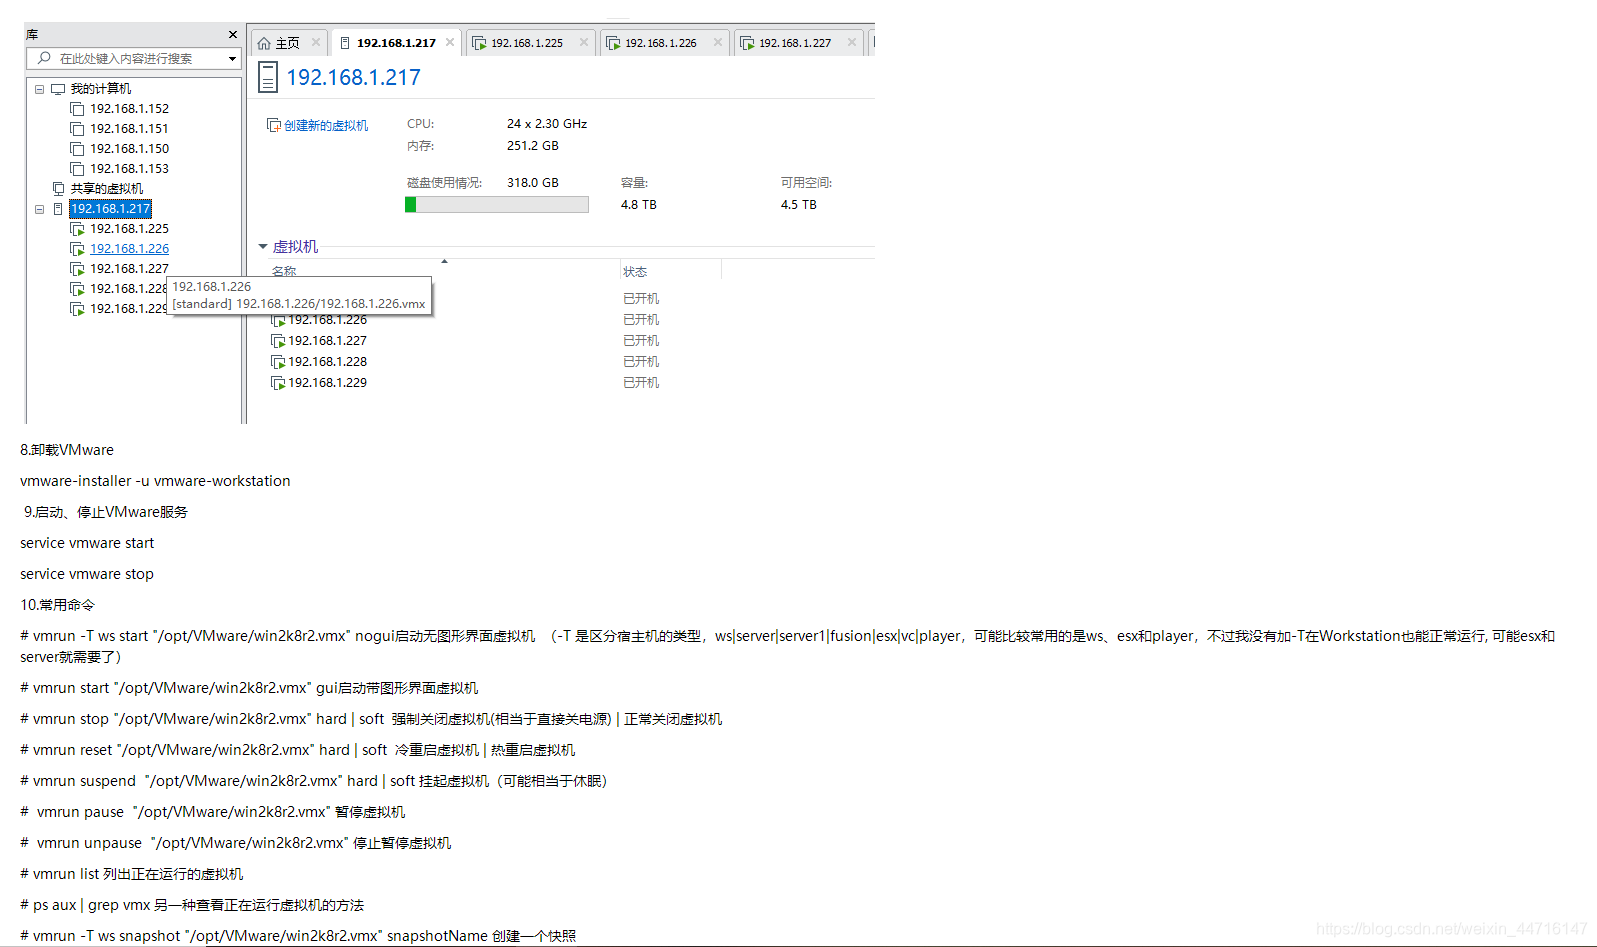Close the 192.168.1.225 tab

click(584, 42)
